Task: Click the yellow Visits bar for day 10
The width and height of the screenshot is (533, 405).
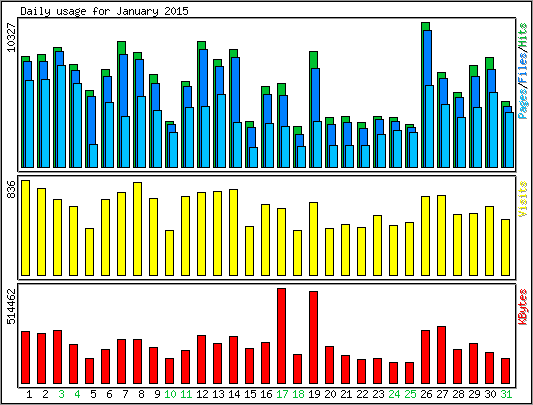Action: (169, 253)
